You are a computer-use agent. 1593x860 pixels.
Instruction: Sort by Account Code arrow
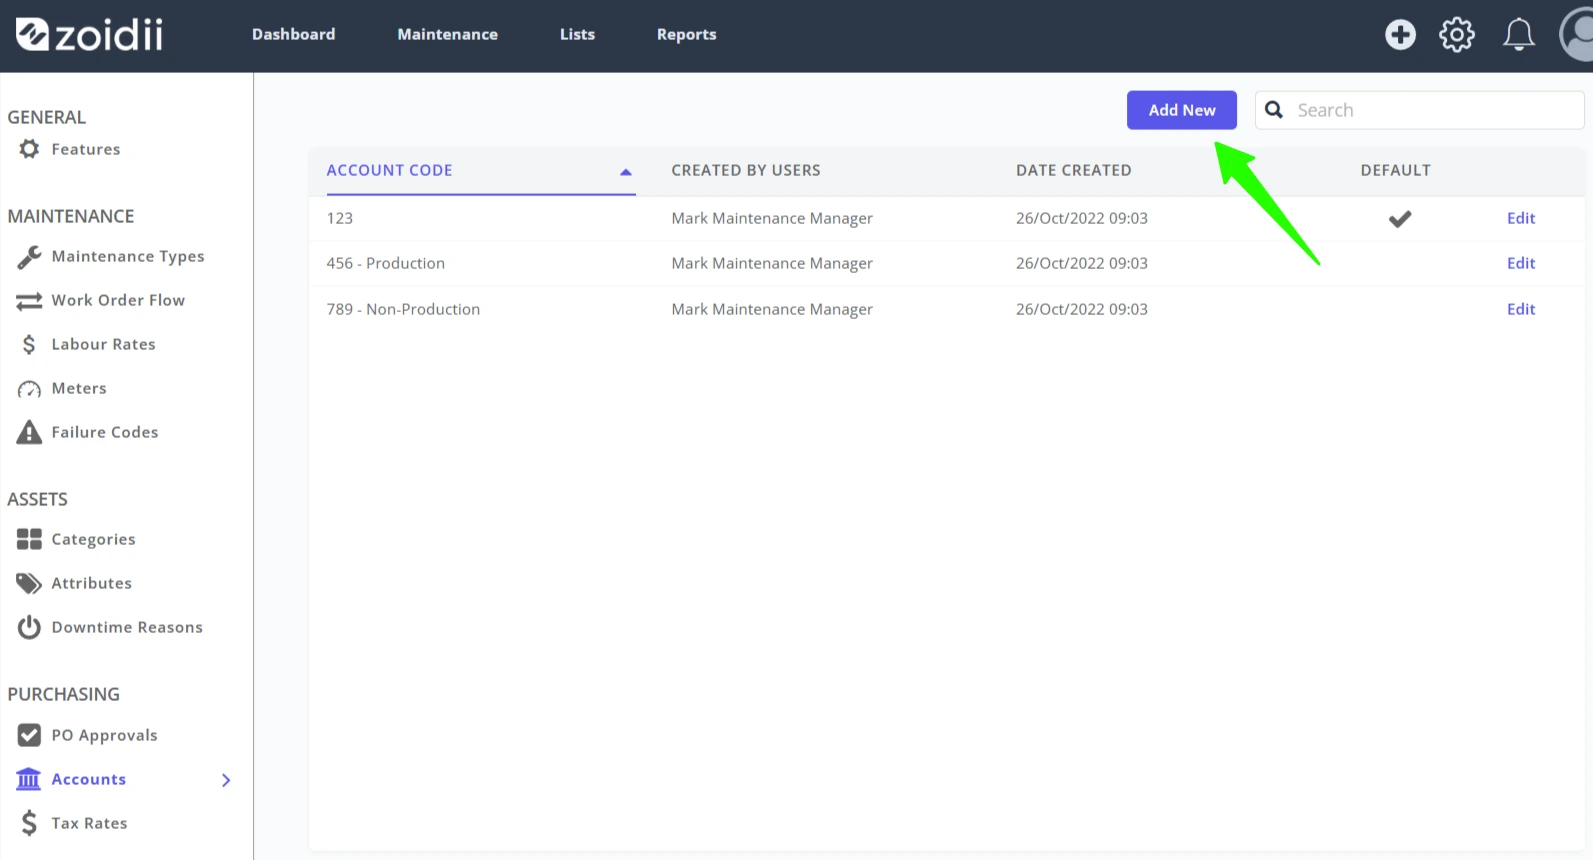point(626,172)
